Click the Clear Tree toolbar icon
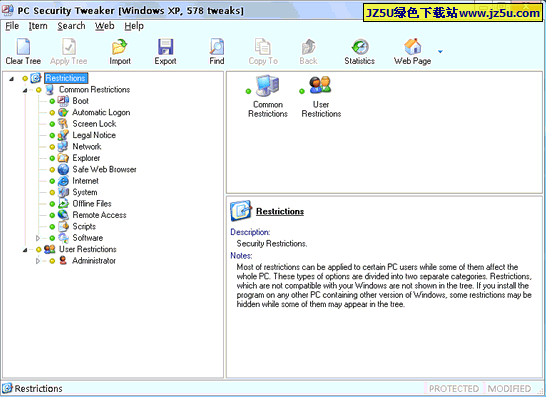The width and height of the screenshot is (546, 397). (23, 47)
